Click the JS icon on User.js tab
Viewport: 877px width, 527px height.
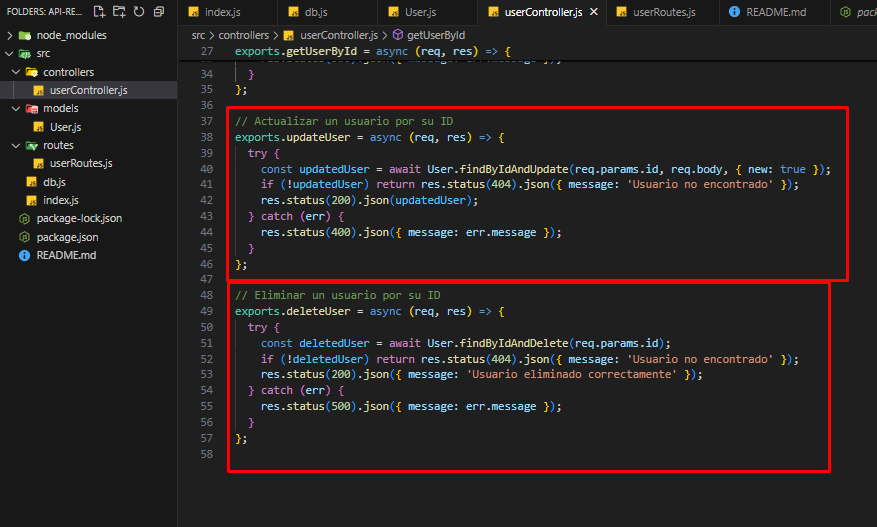click(394, 12)
